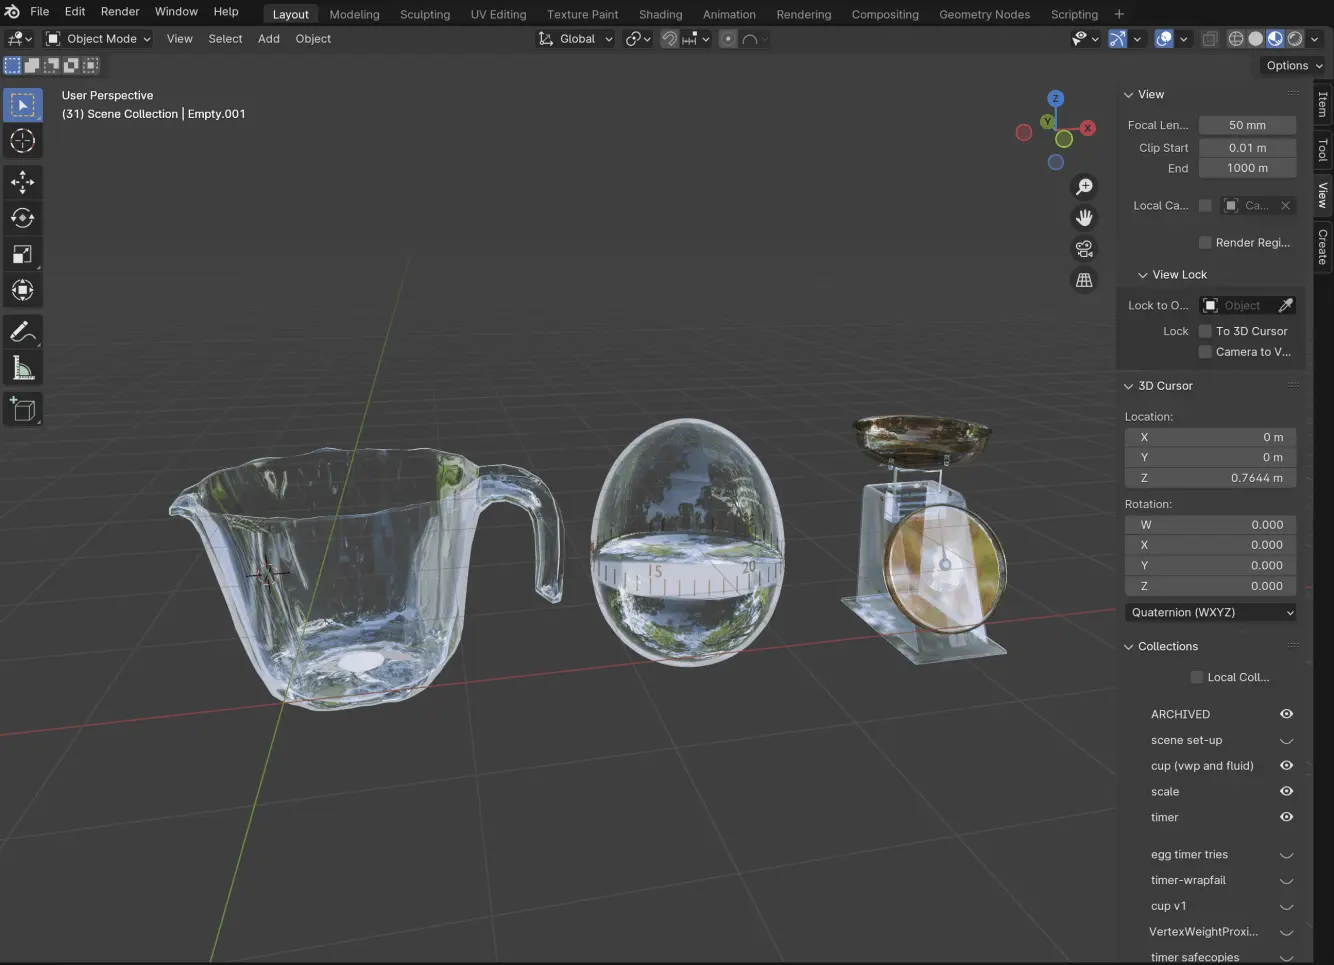The height and width of the screenshot is (965, 1334).
Task: Choose the Move tool
Action: [x=23, y=182]
